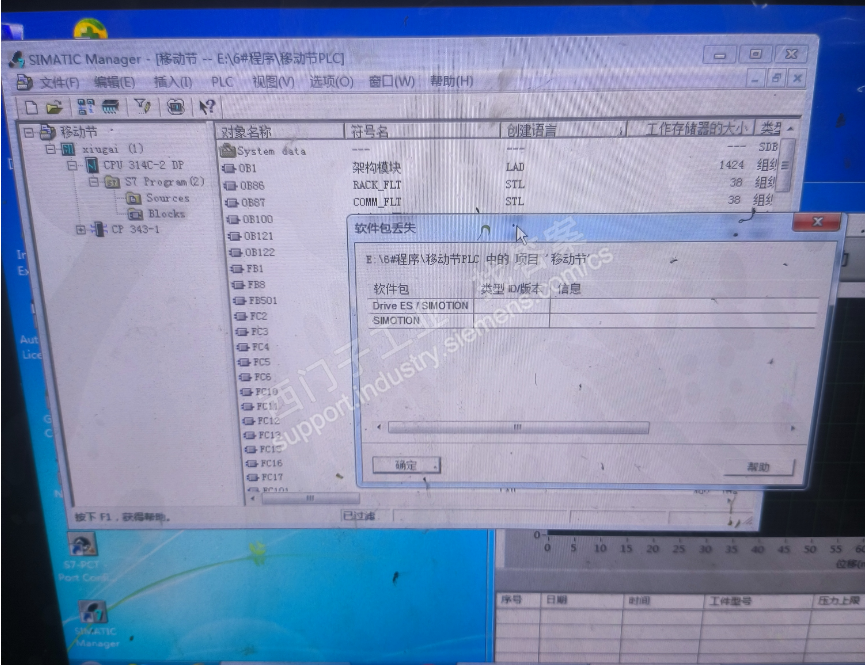This screenshot has height=665, width=865.
Task: Open the 编辑(E) menu
Action: click(114, 82)
